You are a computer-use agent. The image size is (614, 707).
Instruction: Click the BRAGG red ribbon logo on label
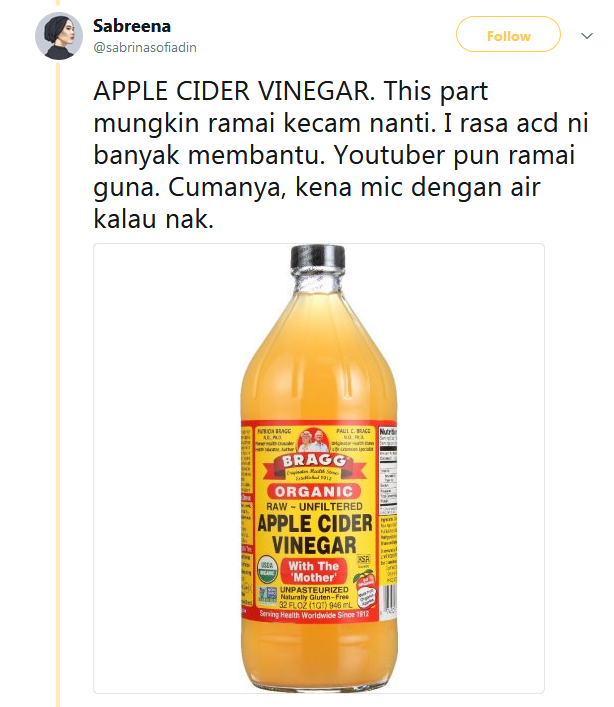coord(314,466)
